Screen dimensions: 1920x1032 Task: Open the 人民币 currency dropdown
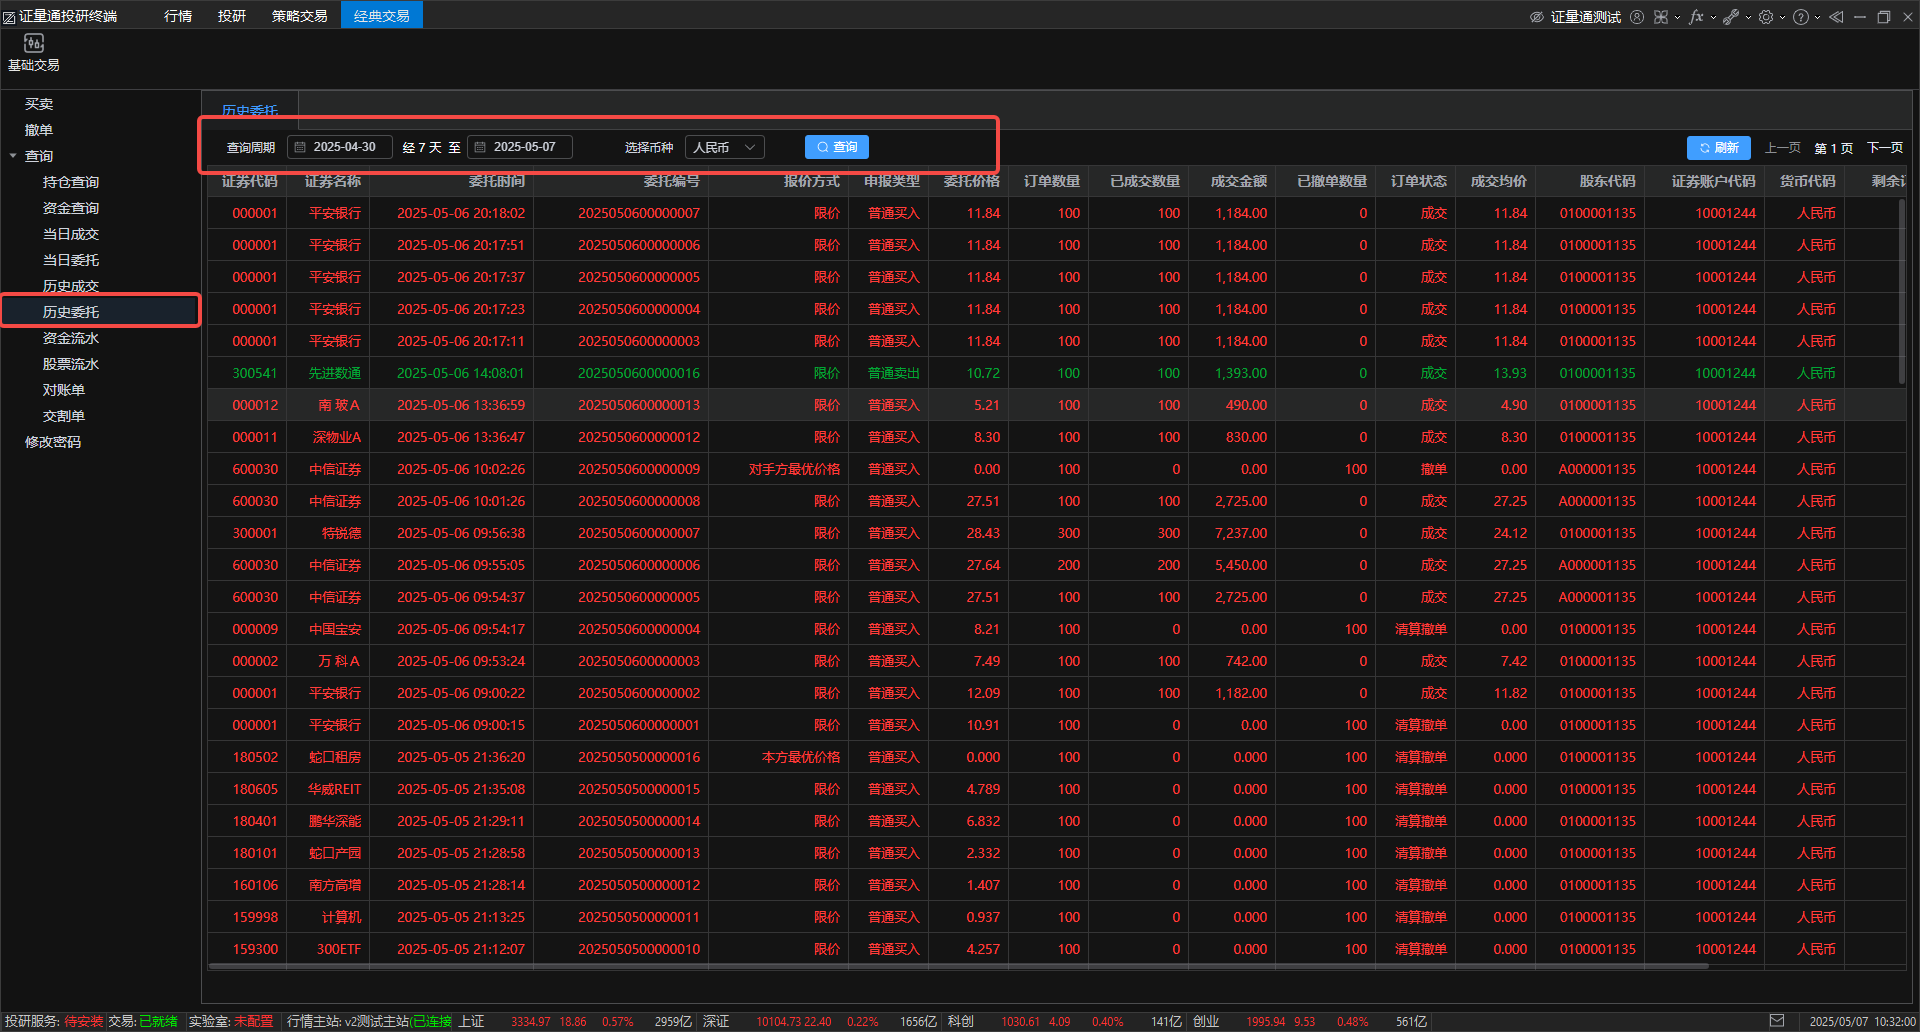[x=725, y=147]
